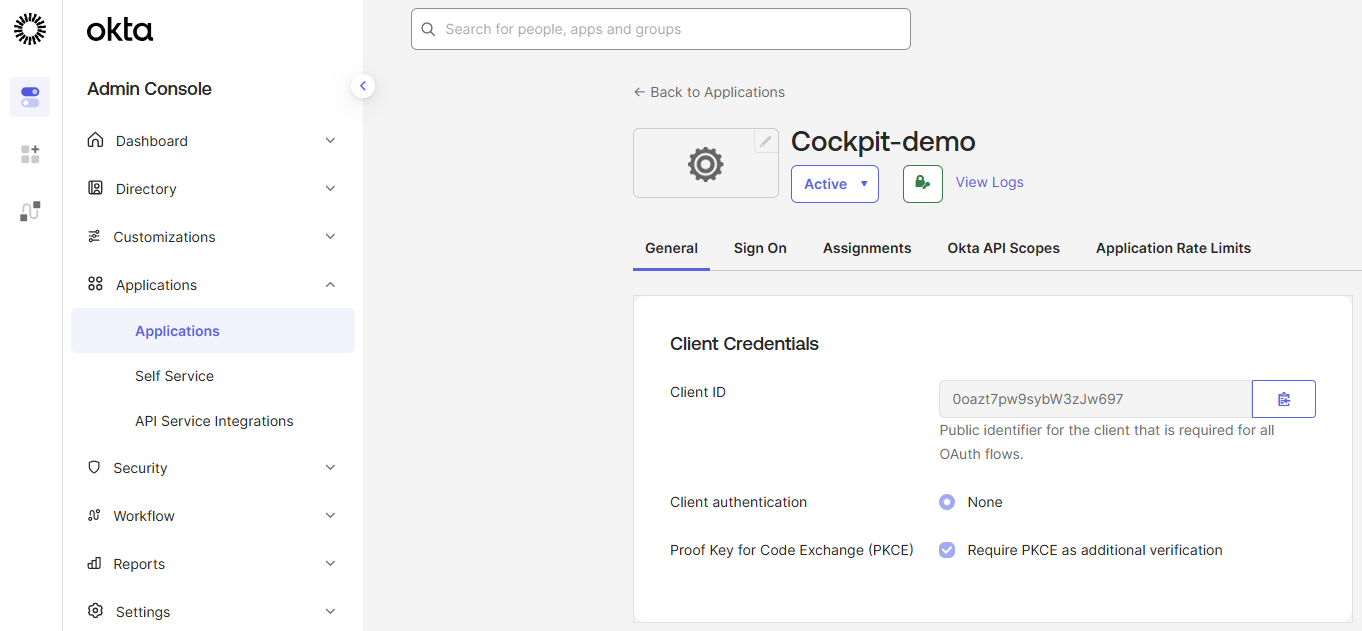Screen dimensions: 1362x631
Task: Click the Cockpit-demo gear logo thumbnail
Action: point(705,163)
